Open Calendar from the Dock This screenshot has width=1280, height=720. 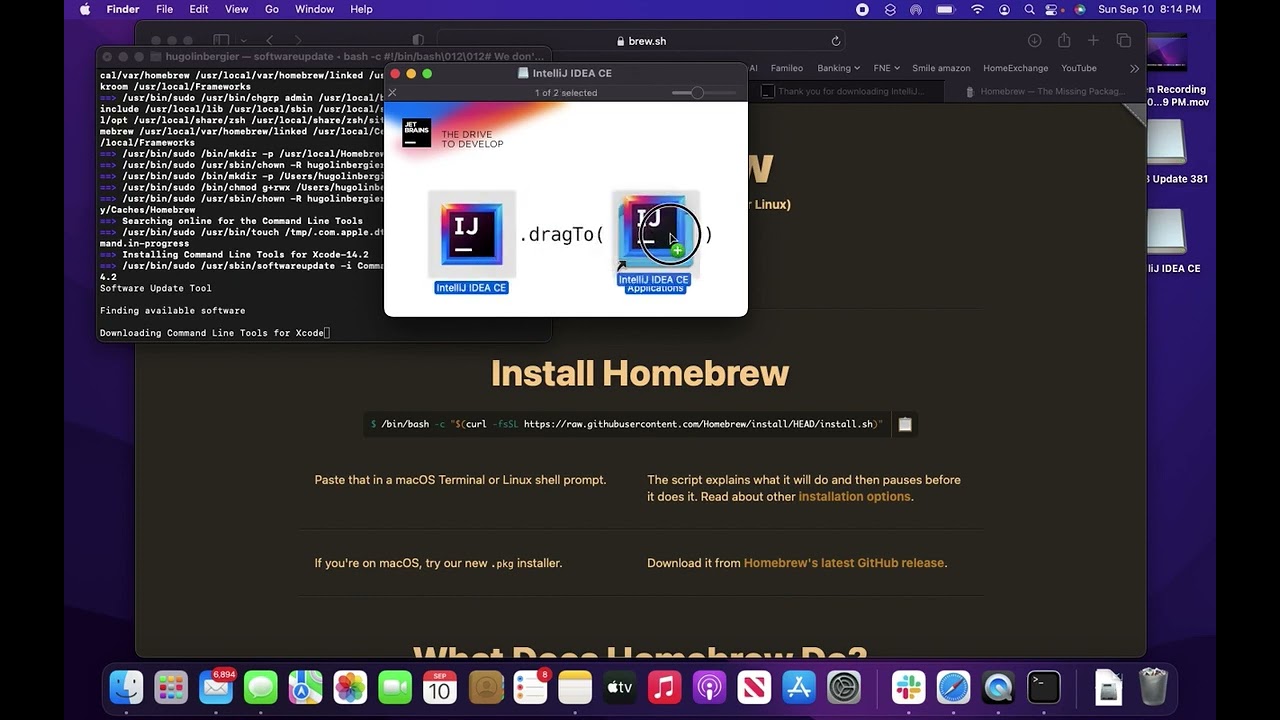440,687
